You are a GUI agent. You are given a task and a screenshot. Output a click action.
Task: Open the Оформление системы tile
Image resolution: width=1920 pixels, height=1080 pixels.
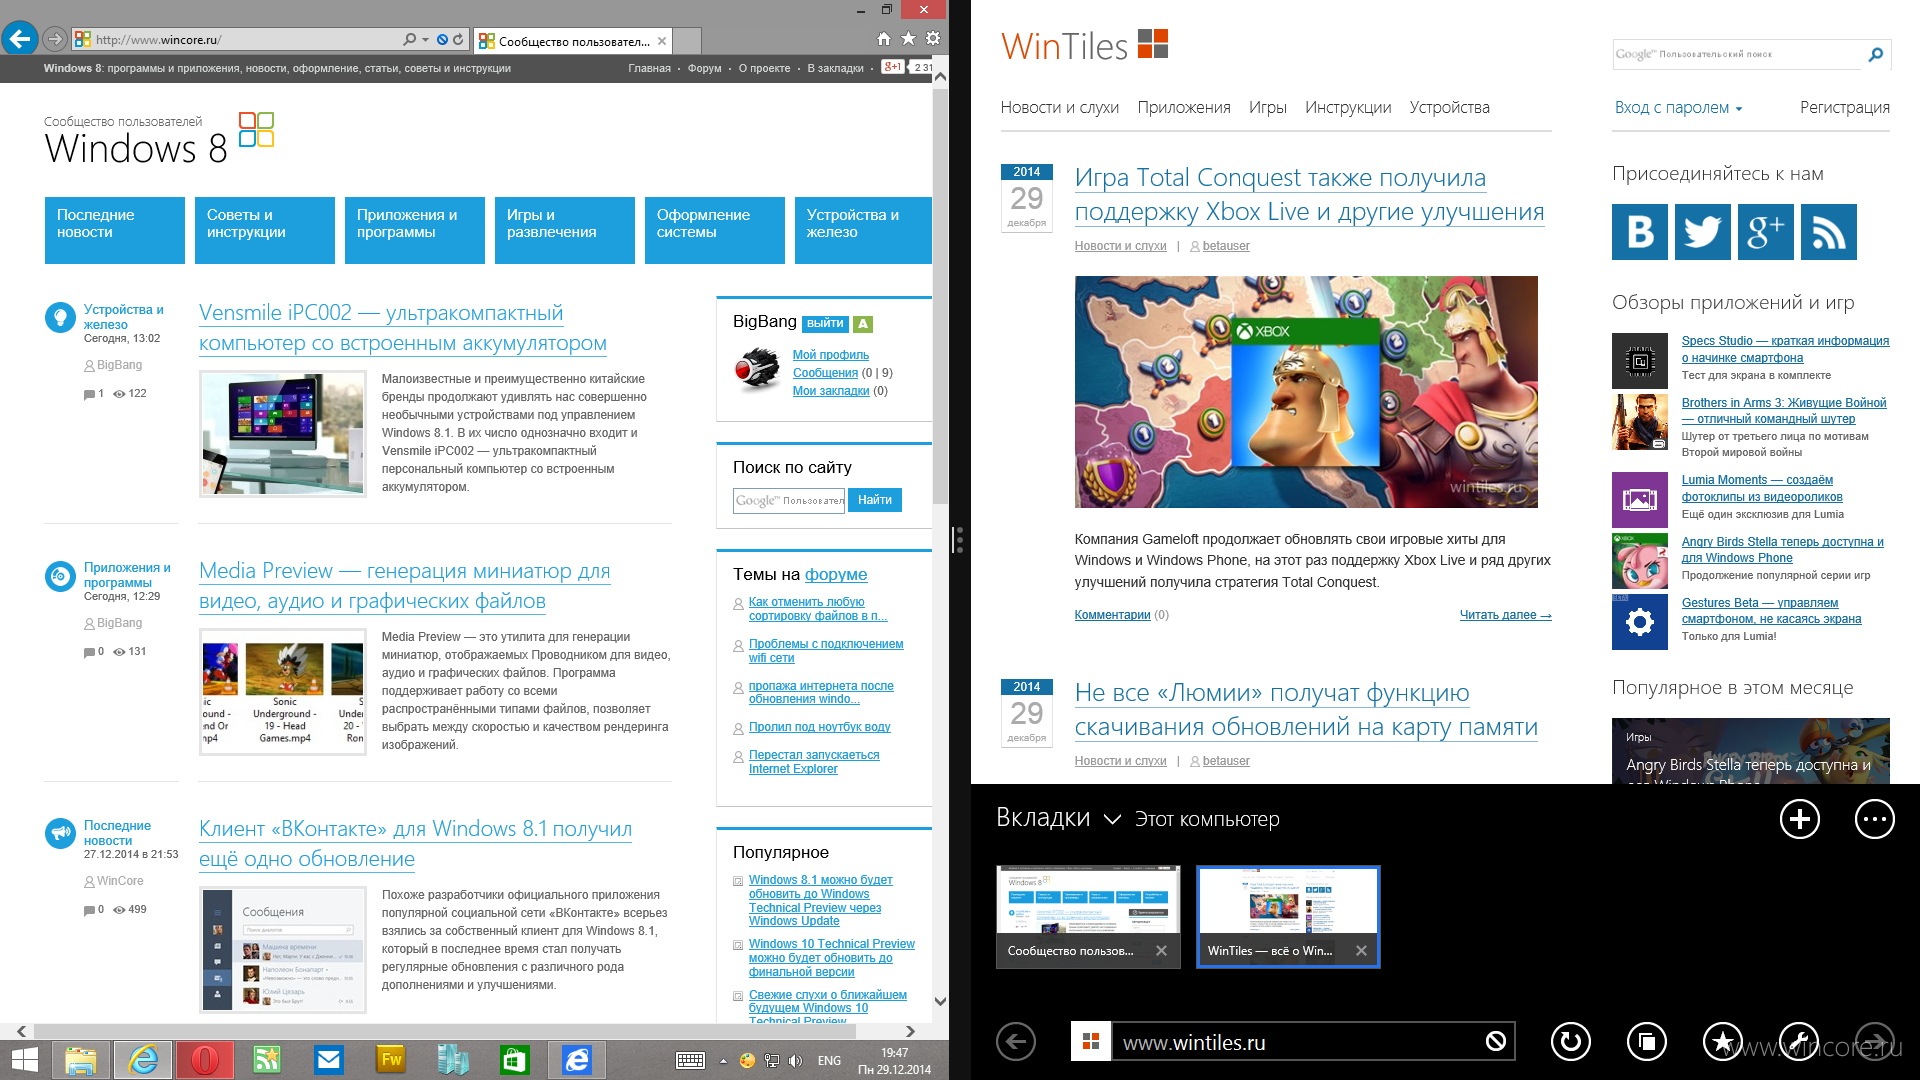coord(715,230)
